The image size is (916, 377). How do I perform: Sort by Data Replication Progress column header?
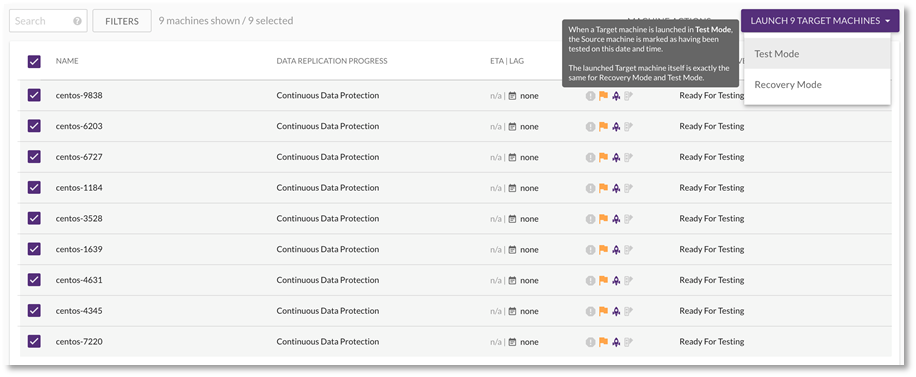pos(332,61)
